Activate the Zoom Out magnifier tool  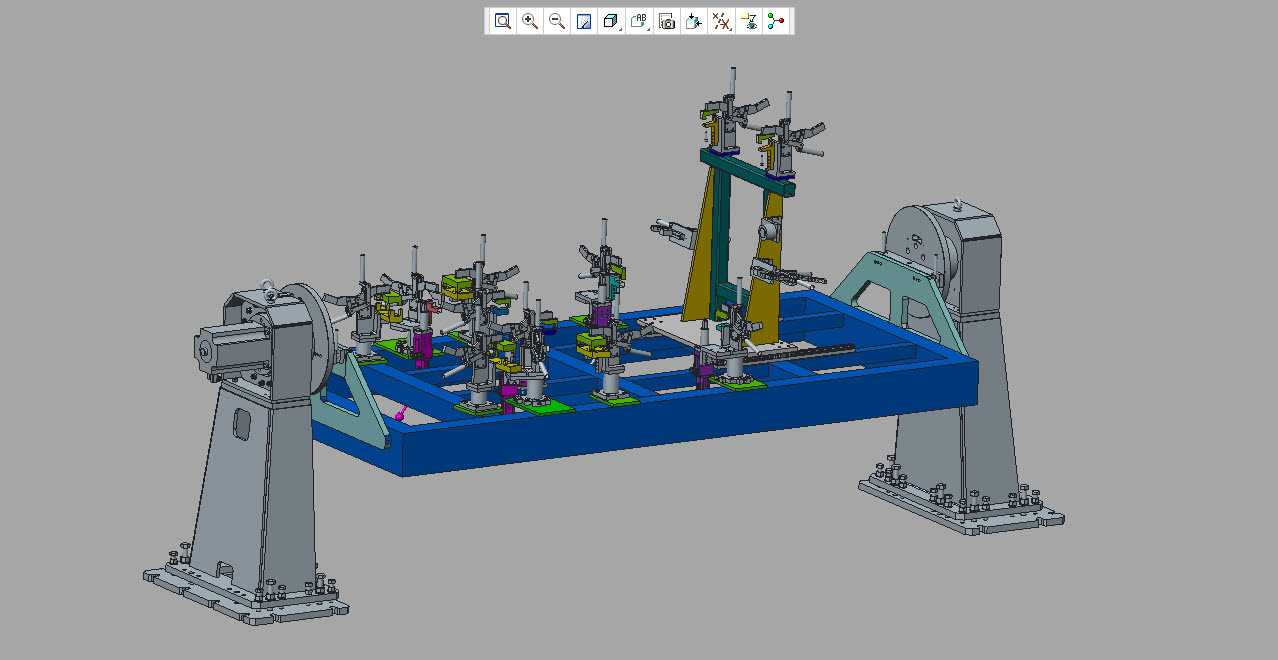tap(557, 21)
